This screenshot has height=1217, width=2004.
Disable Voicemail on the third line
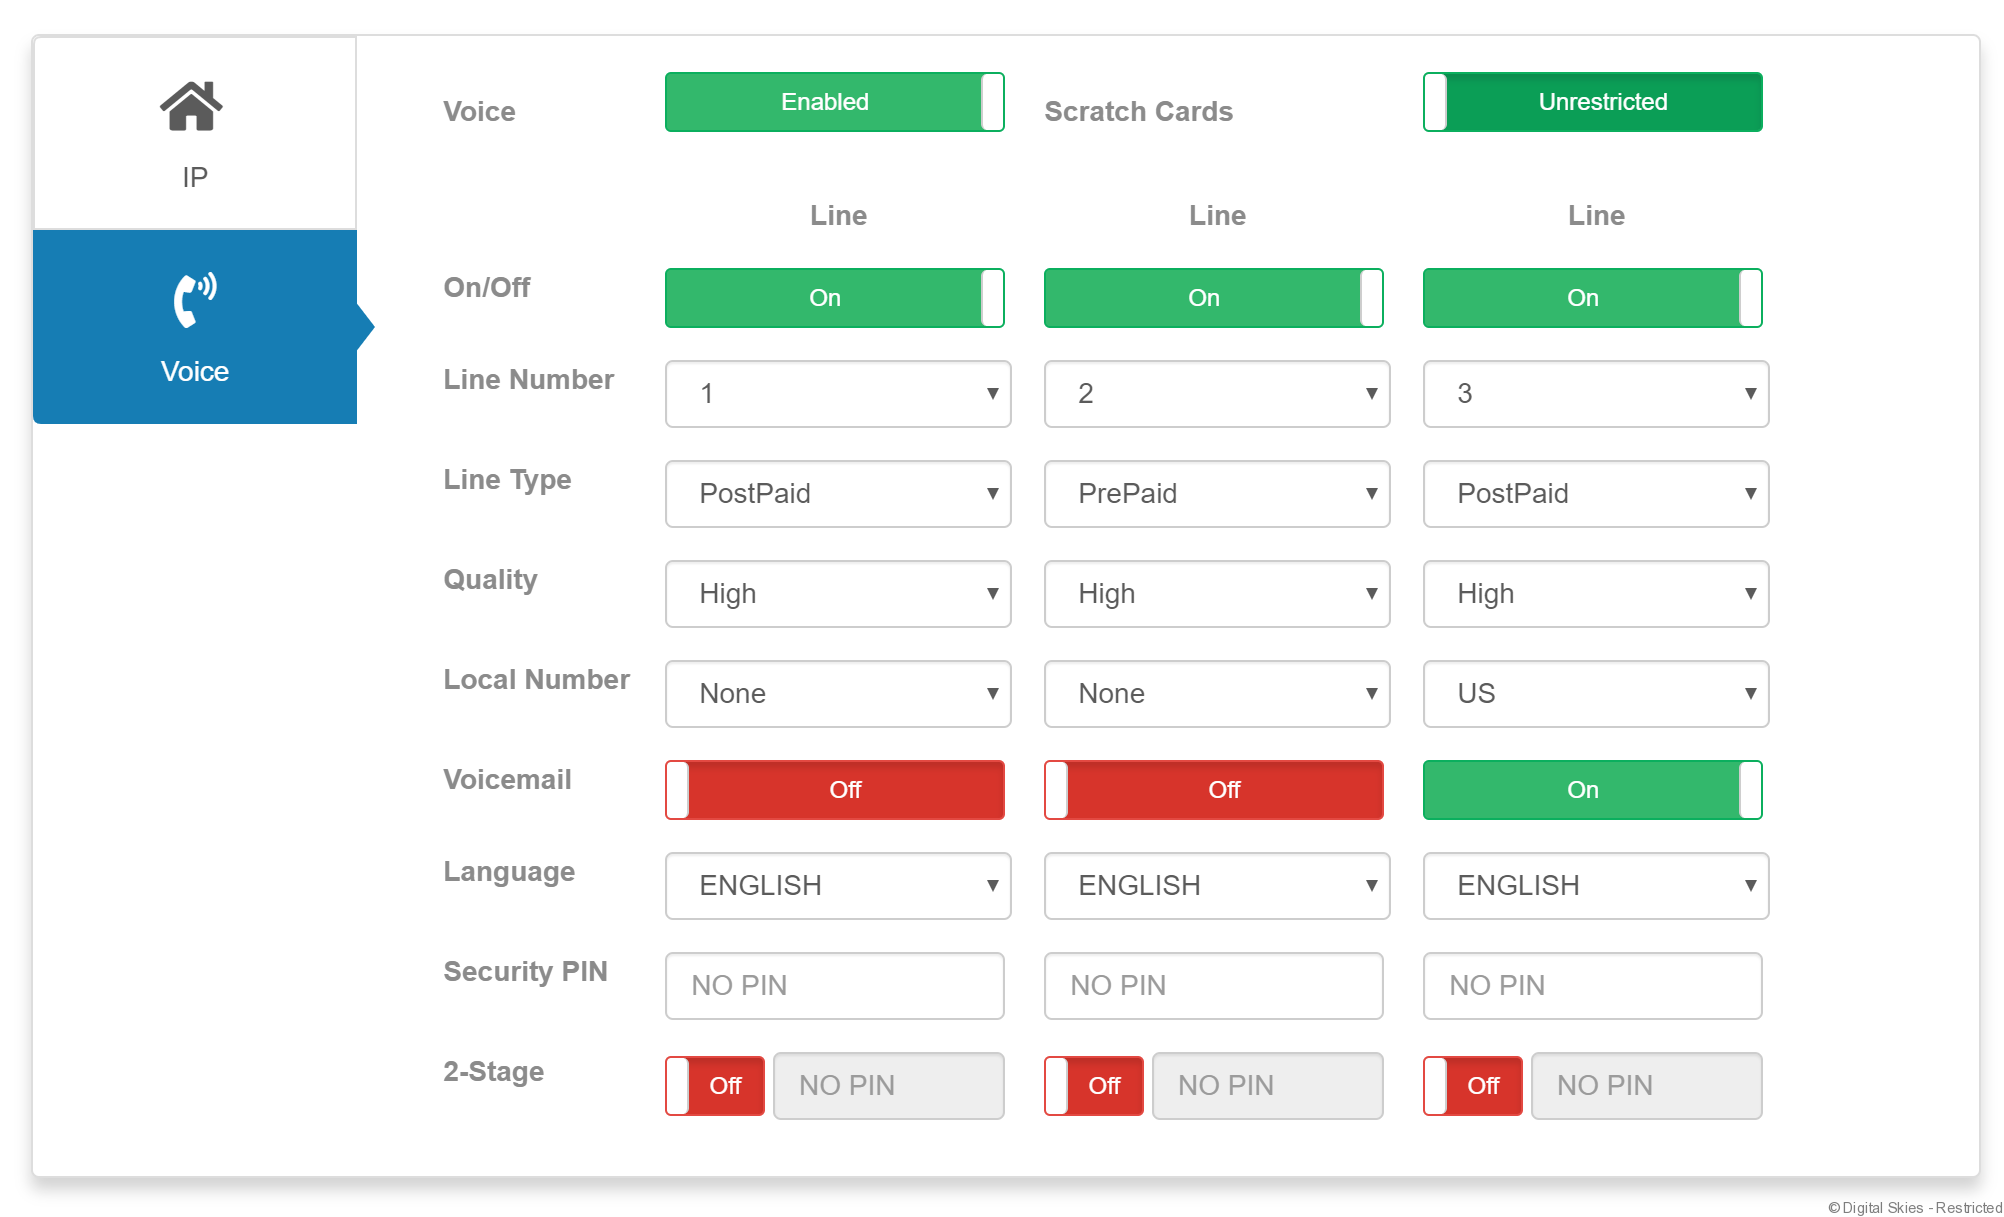click(1592, 790)
